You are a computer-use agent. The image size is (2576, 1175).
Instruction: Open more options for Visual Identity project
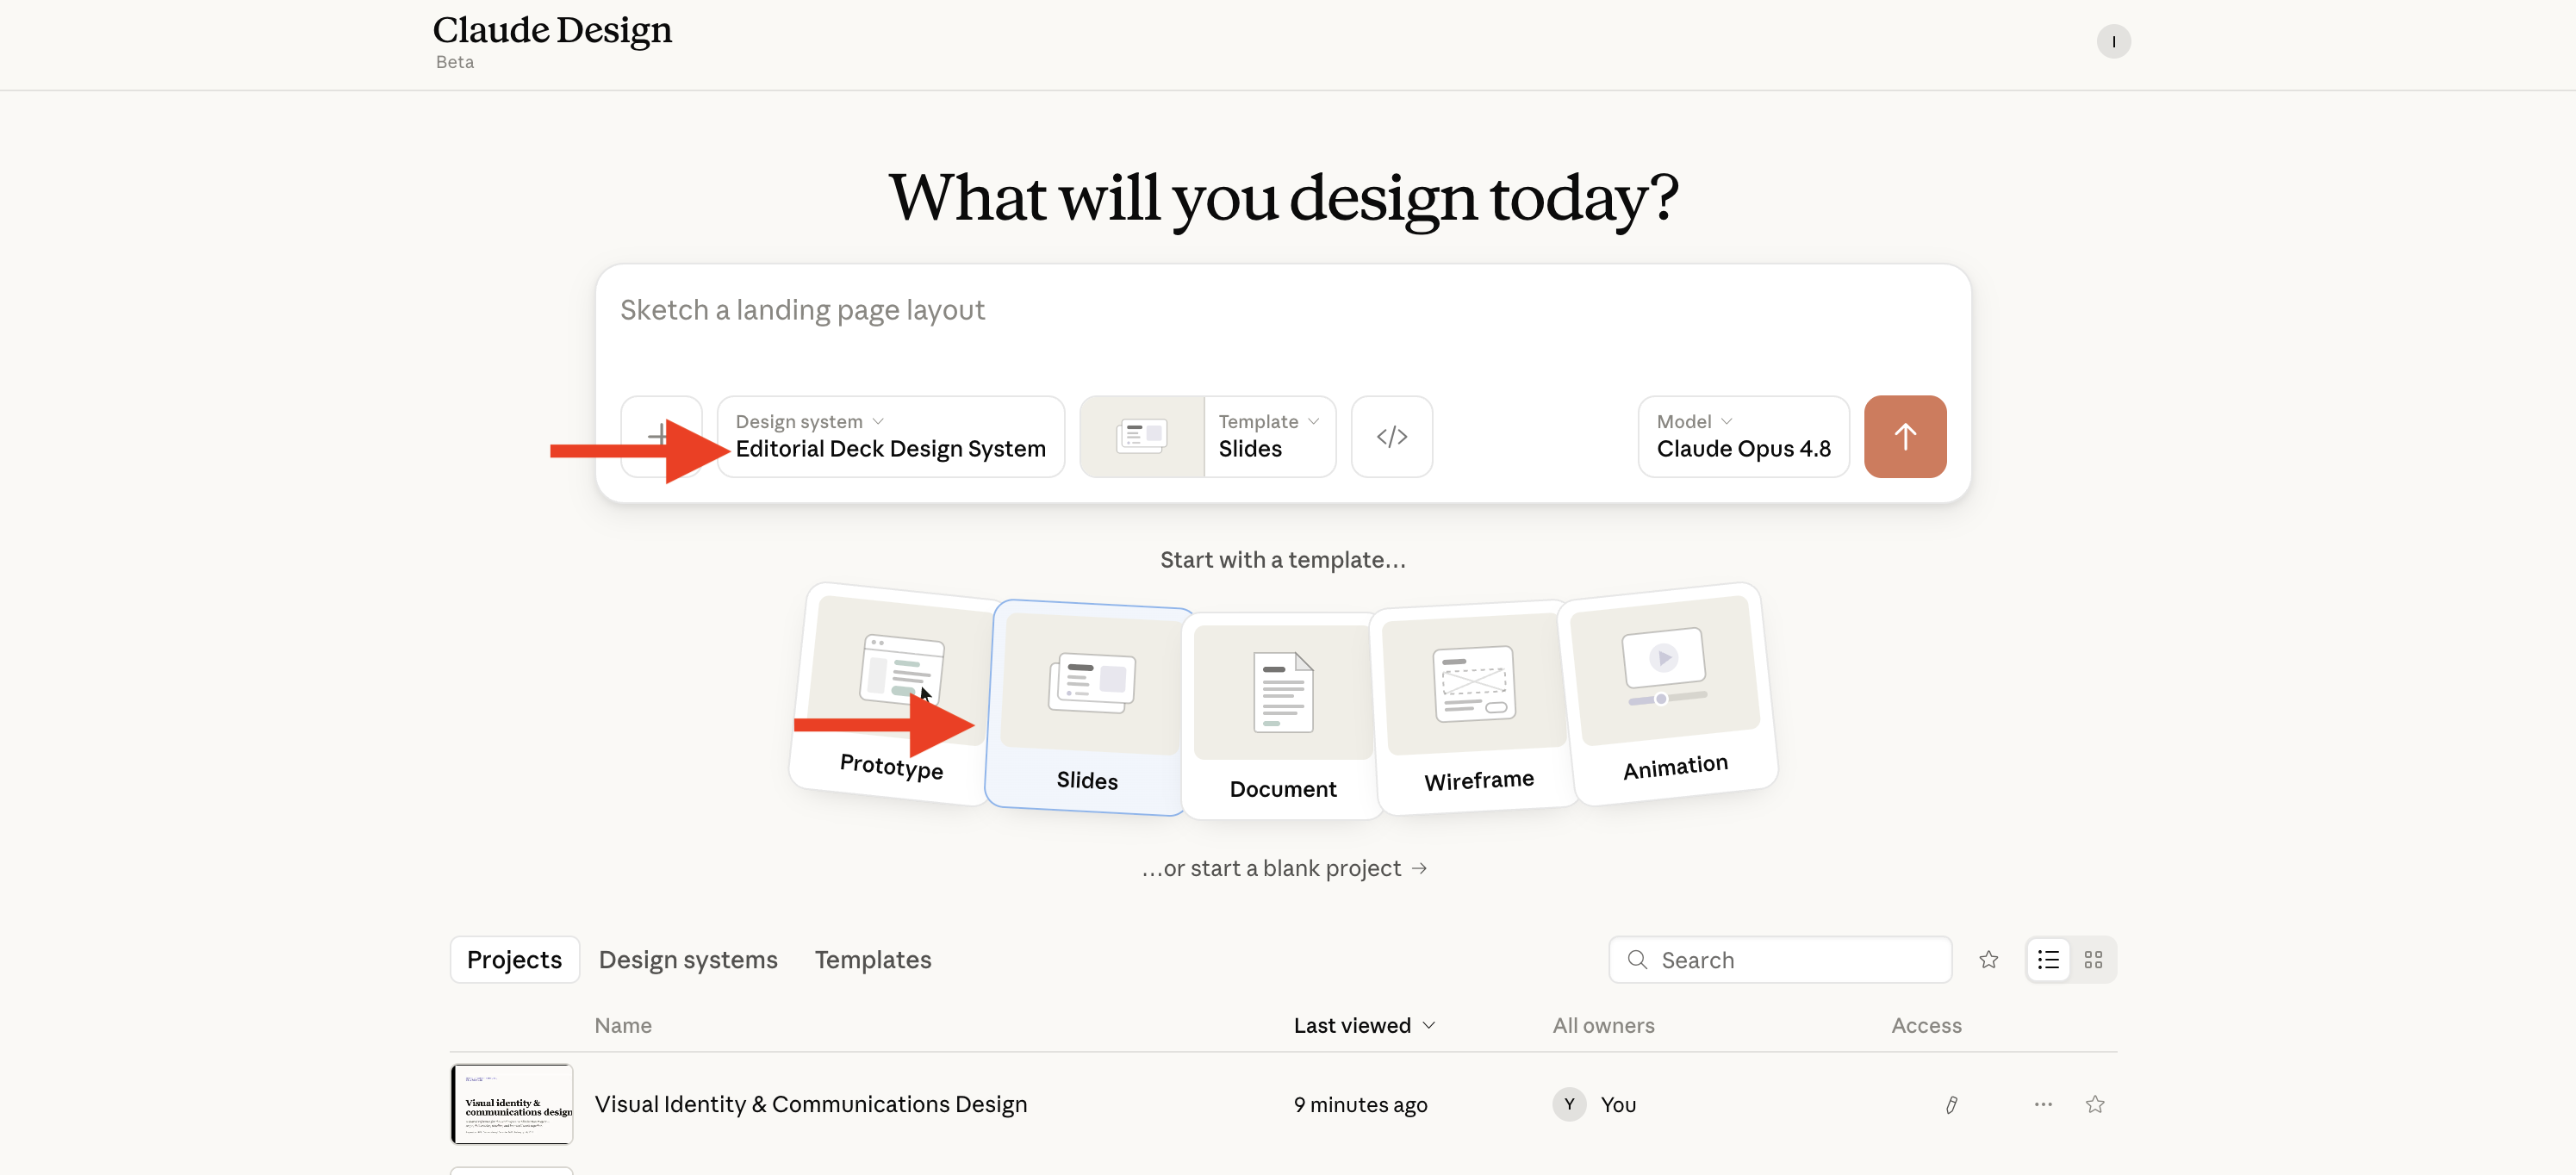[2042, 1104]
